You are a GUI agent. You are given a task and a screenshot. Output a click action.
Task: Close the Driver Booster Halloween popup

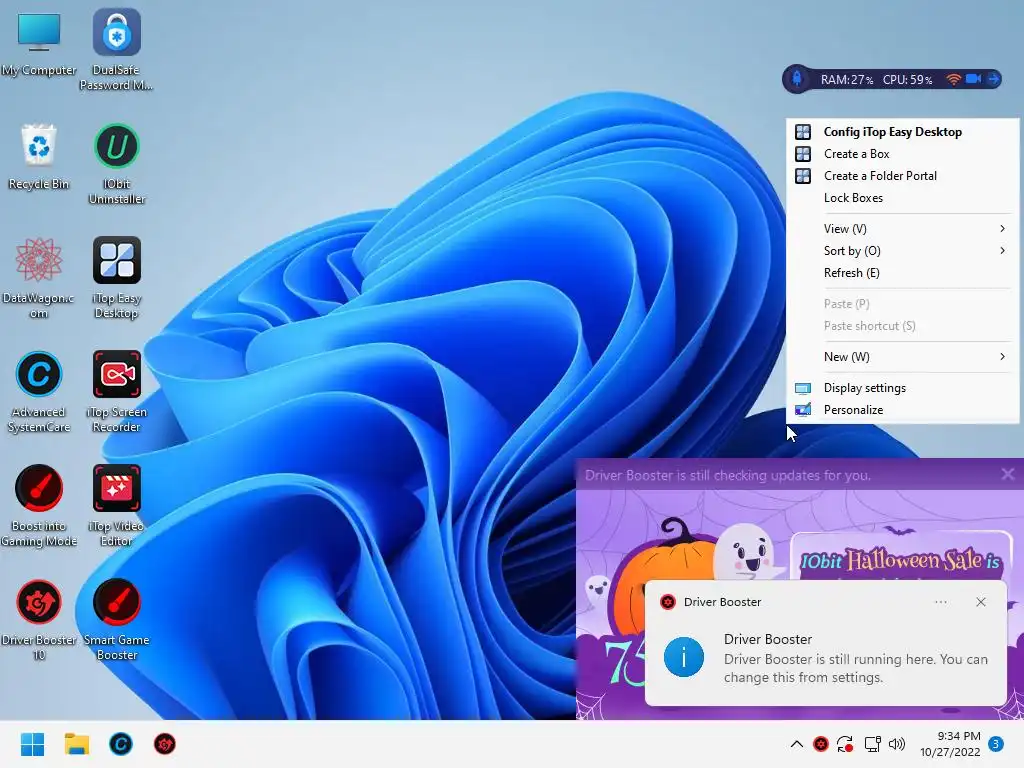pyautogui.click(x=1008, y=474)
